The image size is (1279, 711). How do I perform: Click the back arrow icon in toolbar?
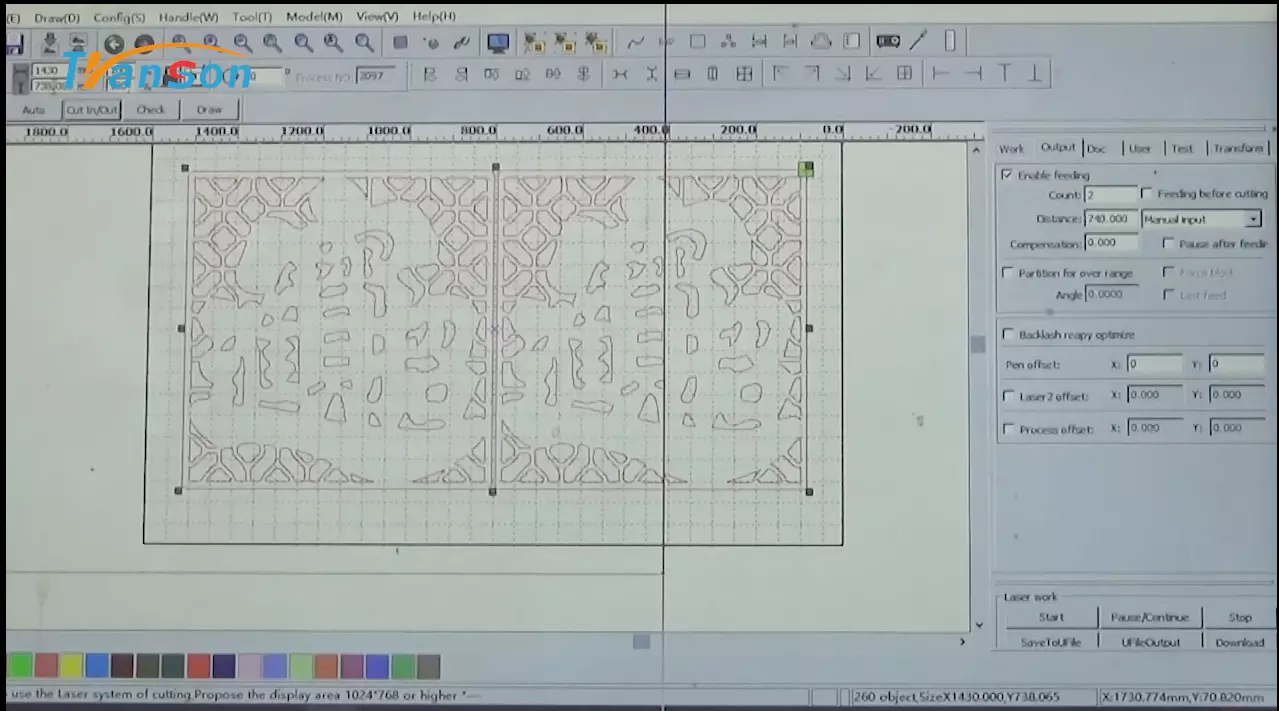click(114, 44)
